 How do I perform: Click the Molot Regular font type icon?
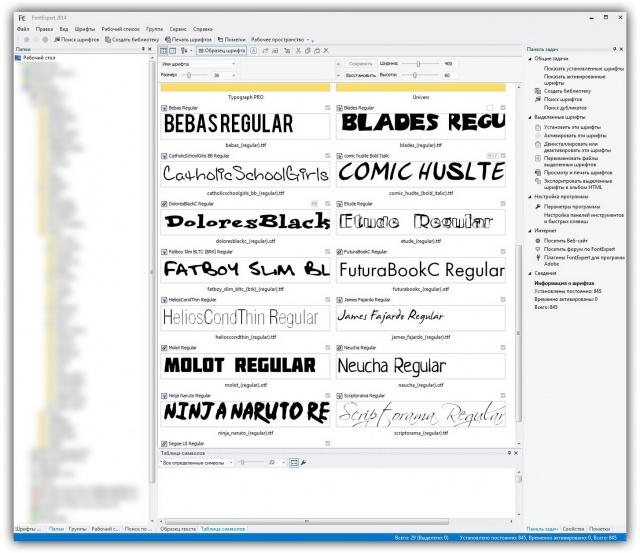[x=164, y=348]
